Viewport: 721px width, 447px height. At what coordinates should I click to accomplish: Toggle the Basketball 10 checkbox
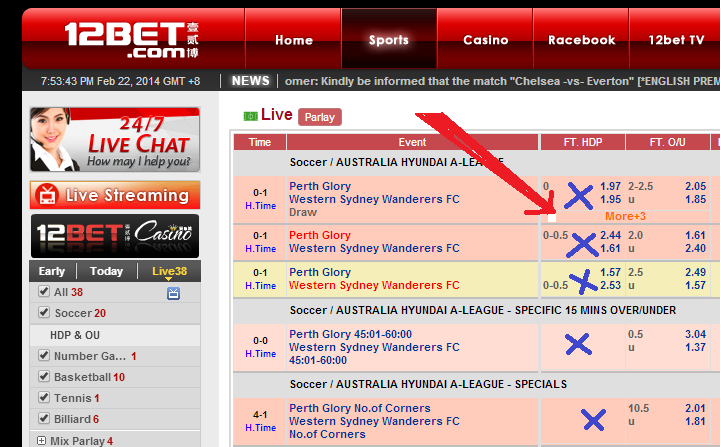pyautogui.click(x=44, y=376)
